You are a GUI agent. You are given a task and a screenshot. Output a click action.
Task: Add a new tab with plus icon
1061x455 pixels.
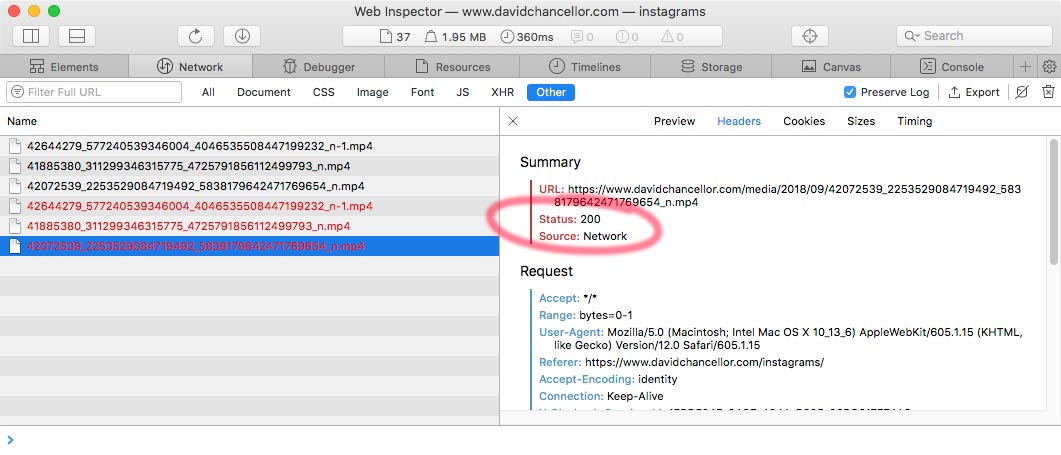tap(1025, 67)
